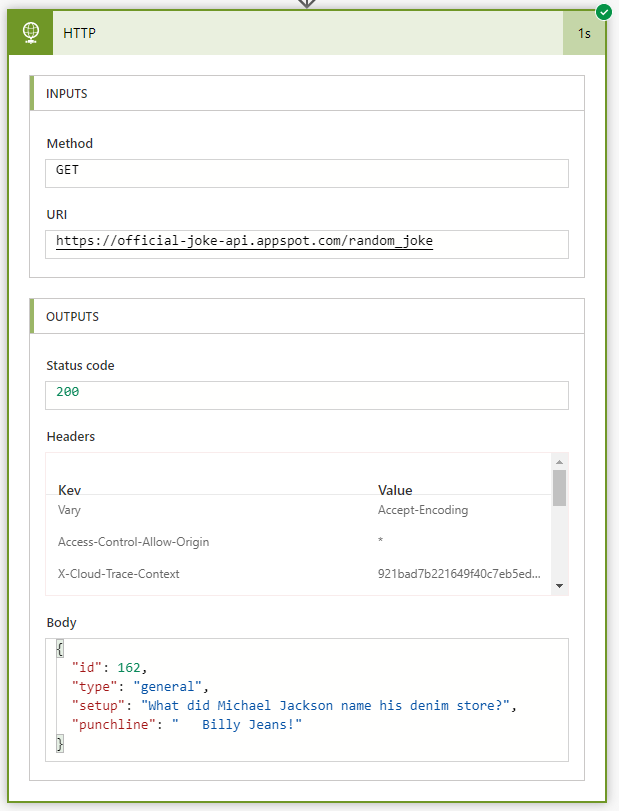Click the downward connector arrow above HTTP card
Screen dimensions: 619x811
307,5
